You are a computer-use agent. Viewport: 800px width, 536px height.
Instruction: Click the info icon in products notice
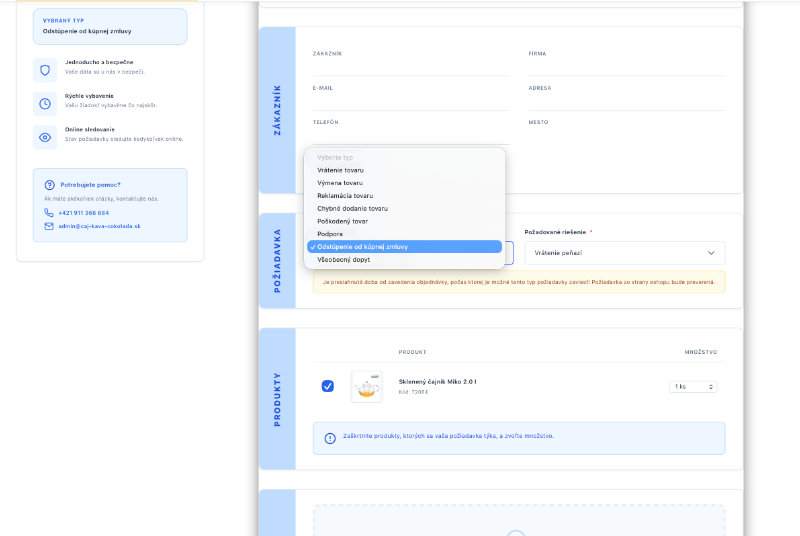(x=330, y=438)
